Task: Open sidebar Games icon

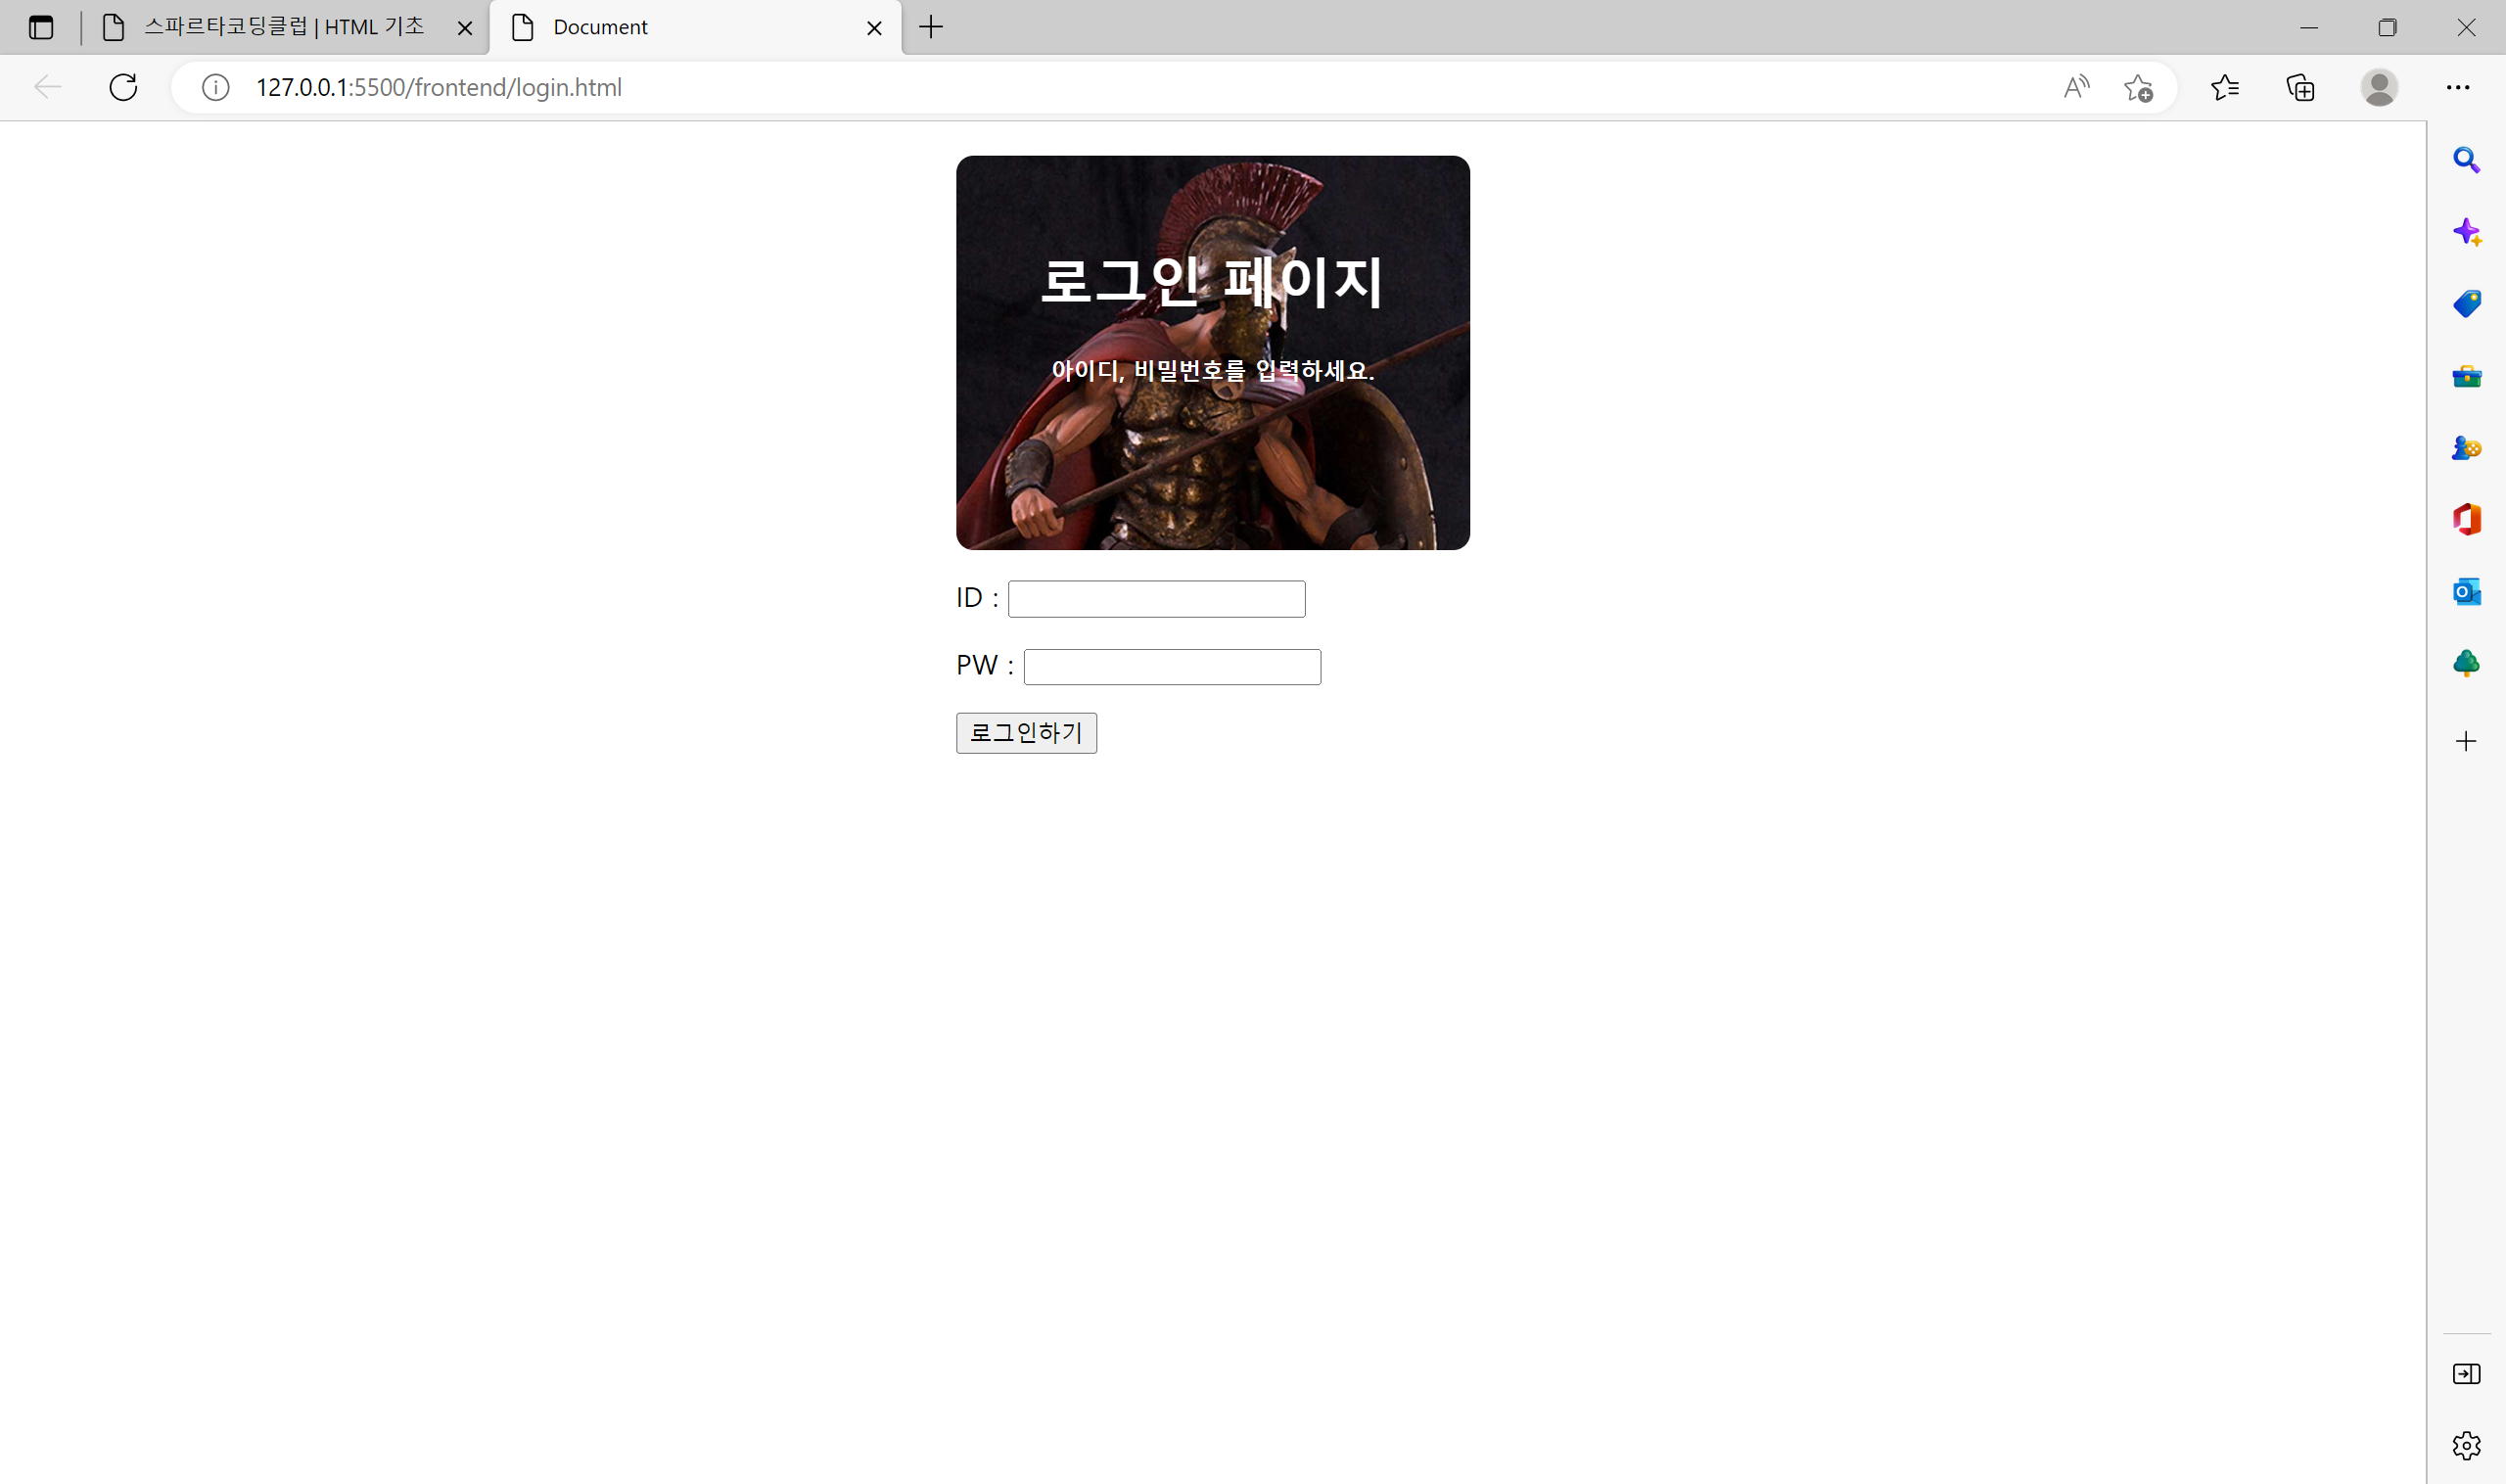Action: (2466, 448)
